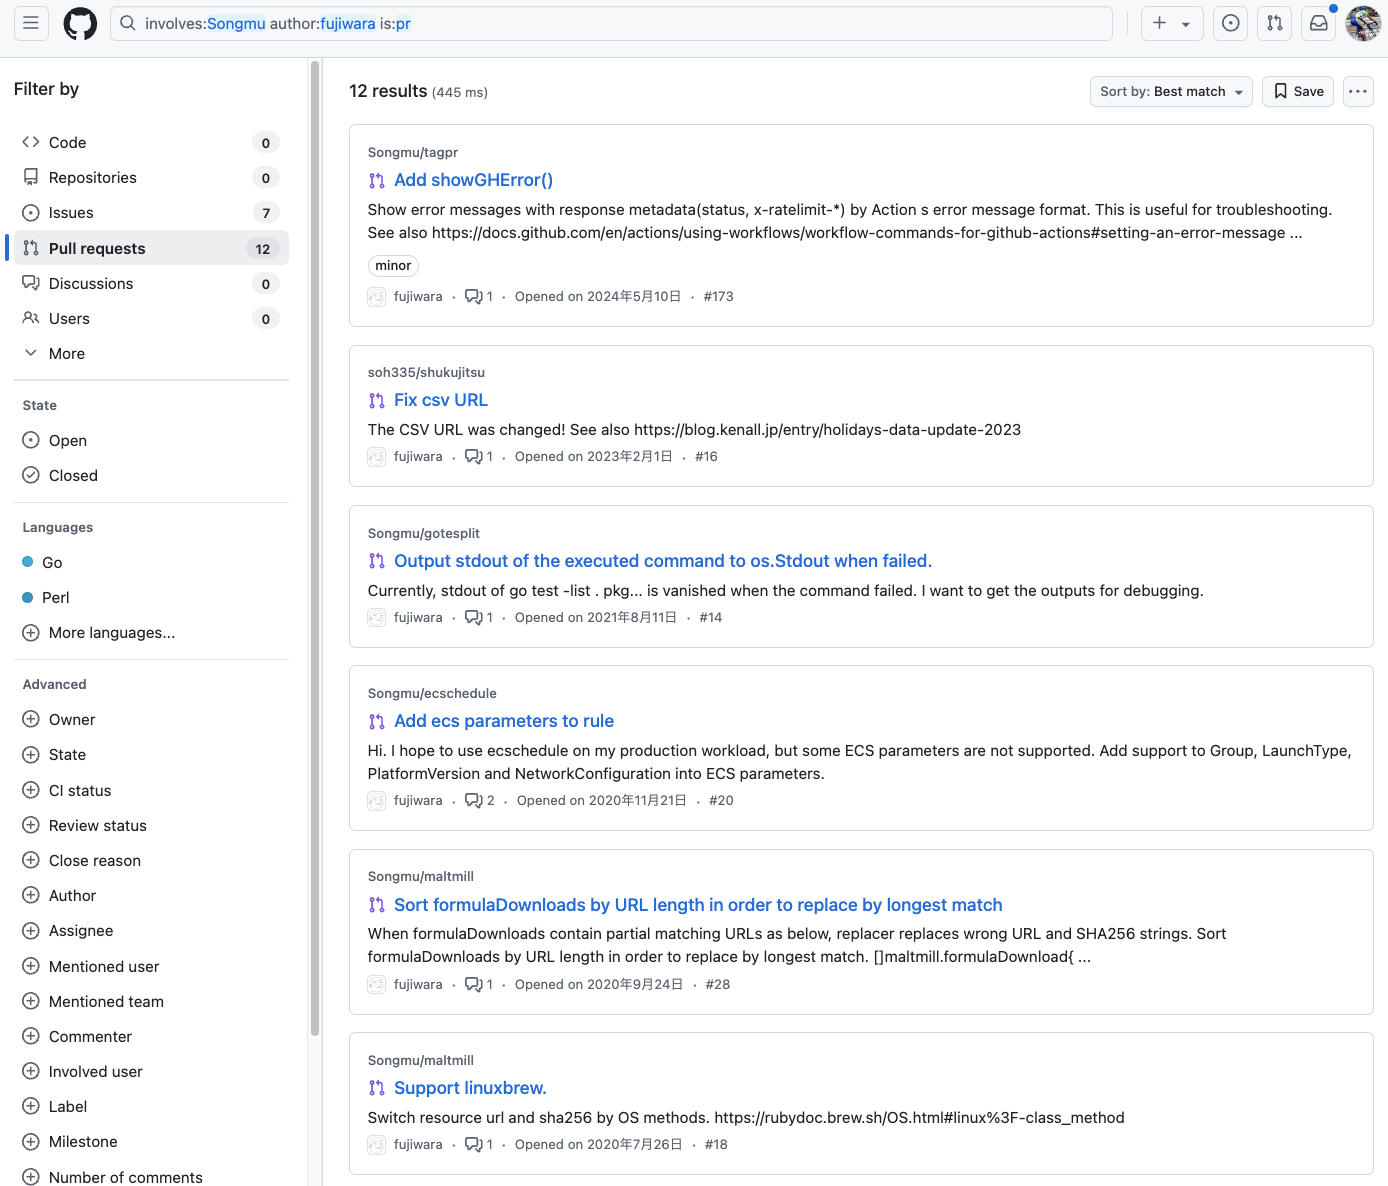1388x1186 pixels.
Task: Open the hamburger navigation menu
Action: tap(31, 23)
